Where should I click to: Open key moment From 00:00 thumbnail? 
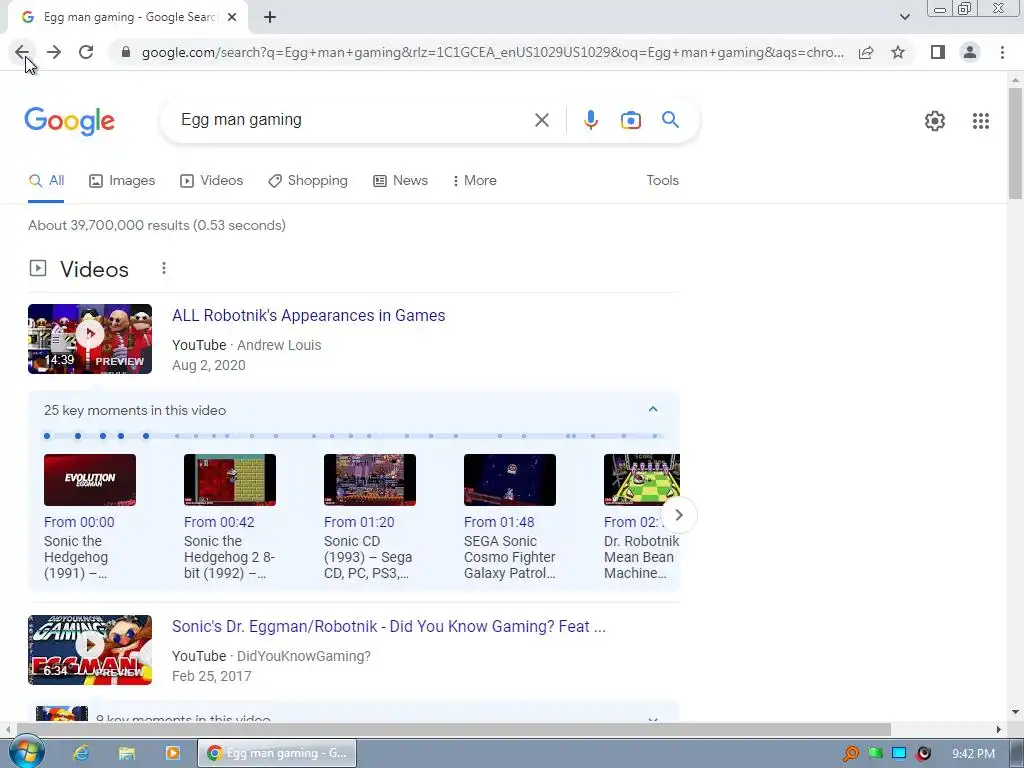(90, 480)
